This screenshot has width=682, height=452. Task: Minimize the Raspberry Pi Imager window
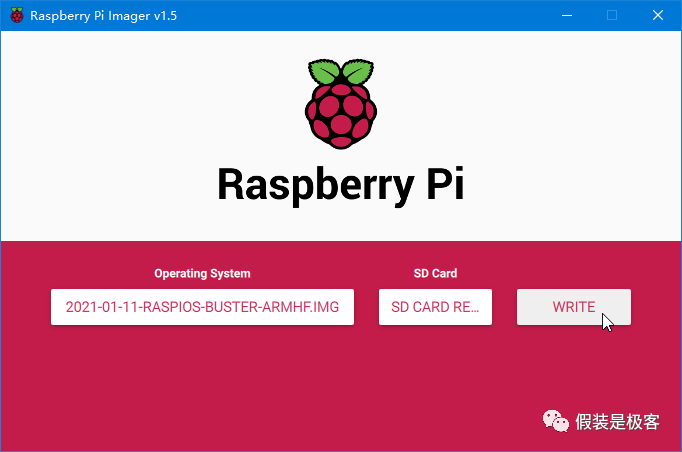(567, 15)
